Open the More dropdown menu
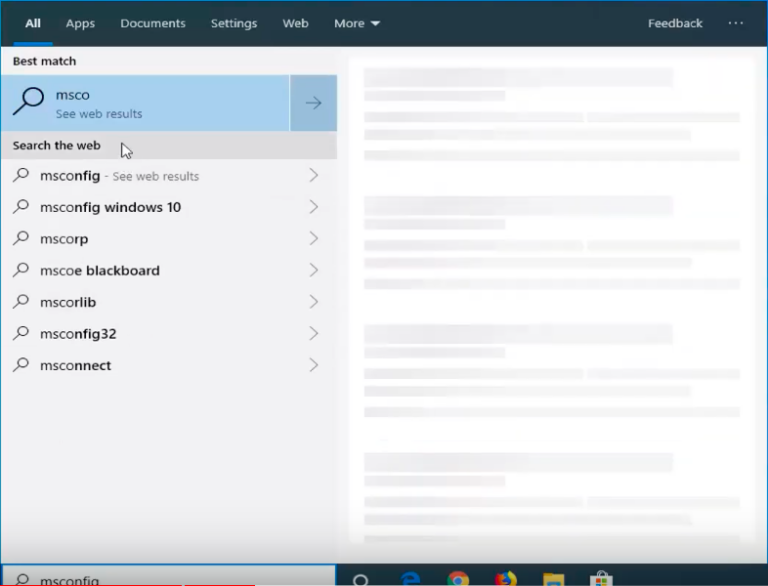Viewport: 768px width, 586px height. click(x=356, y=23)
